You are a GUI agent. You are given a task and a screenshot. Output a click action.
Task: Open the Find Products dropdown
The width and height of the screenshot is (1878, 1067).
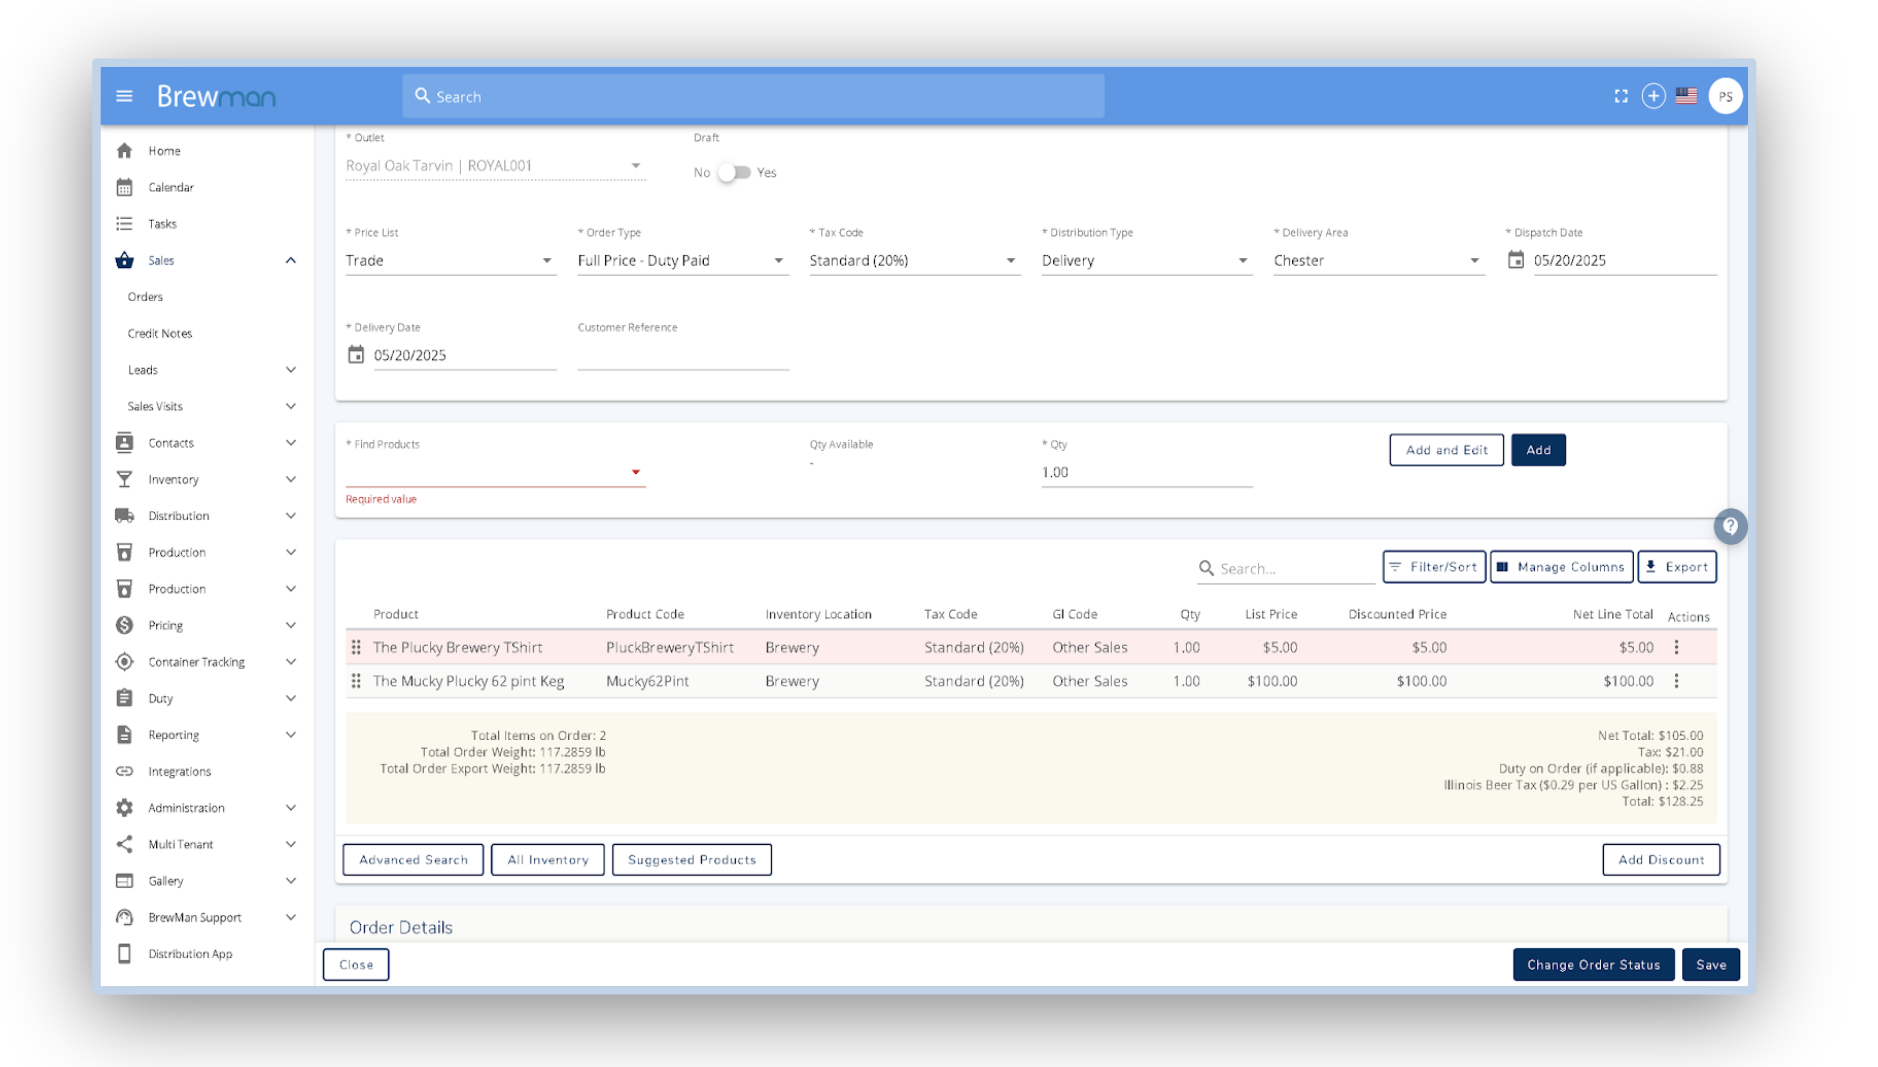coord(495,472)
